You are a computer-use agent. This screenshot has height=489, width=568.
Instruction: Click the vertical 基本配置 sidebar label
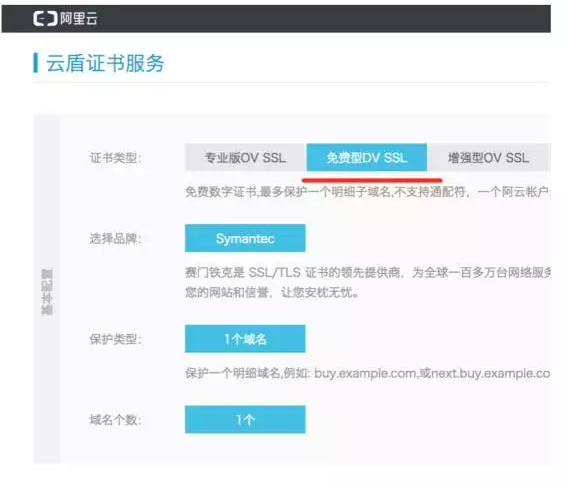[x=47, y=292]
